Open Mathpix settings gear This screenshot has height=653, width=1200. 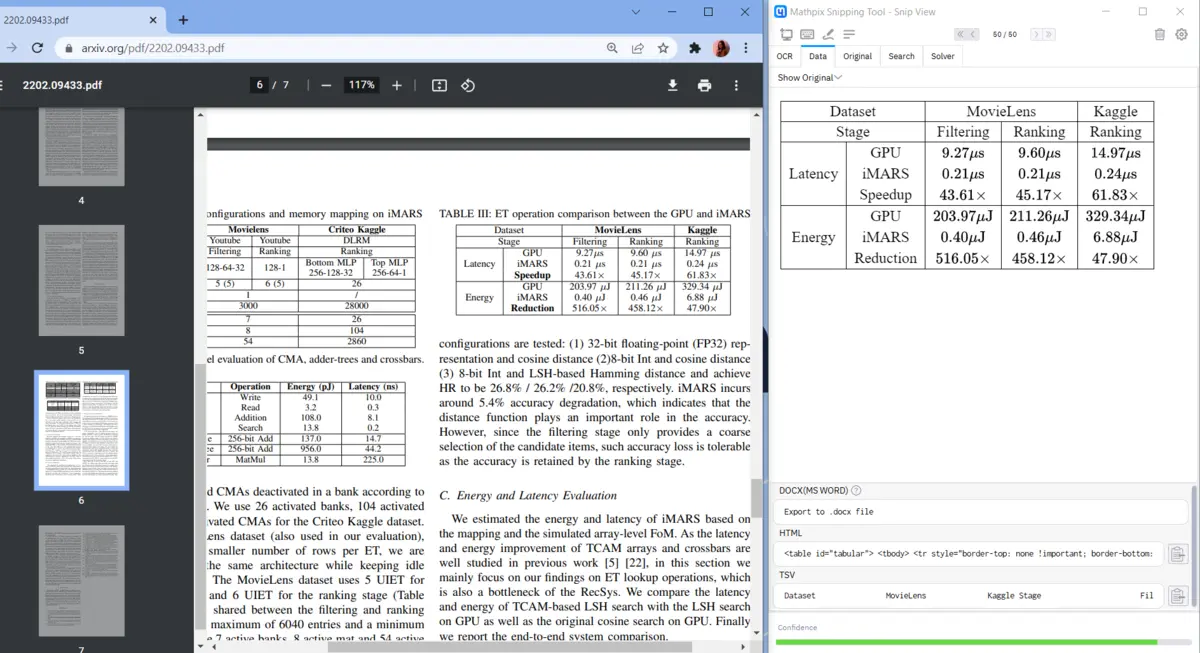point(1181,34)
